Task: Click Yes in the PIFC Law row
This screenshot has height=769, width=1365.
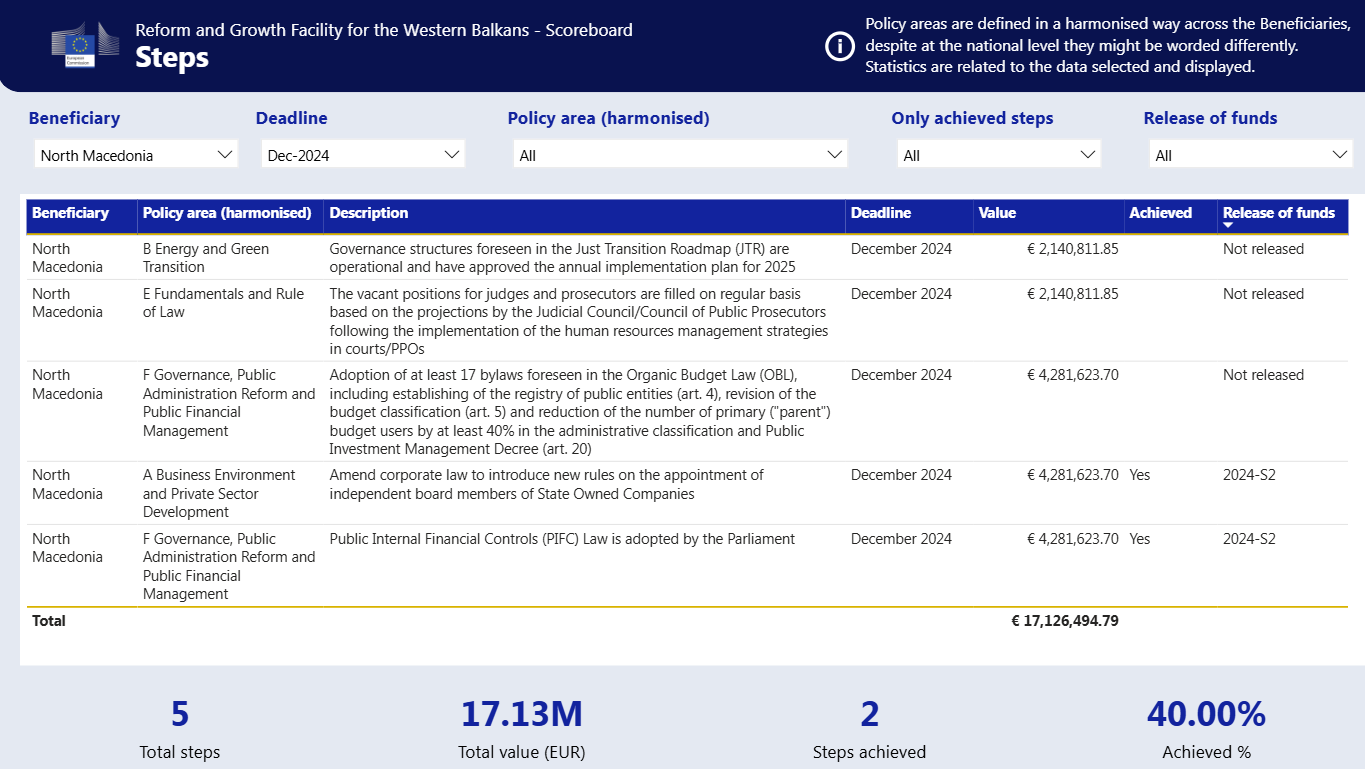Action: click(x=1140, y=539)
